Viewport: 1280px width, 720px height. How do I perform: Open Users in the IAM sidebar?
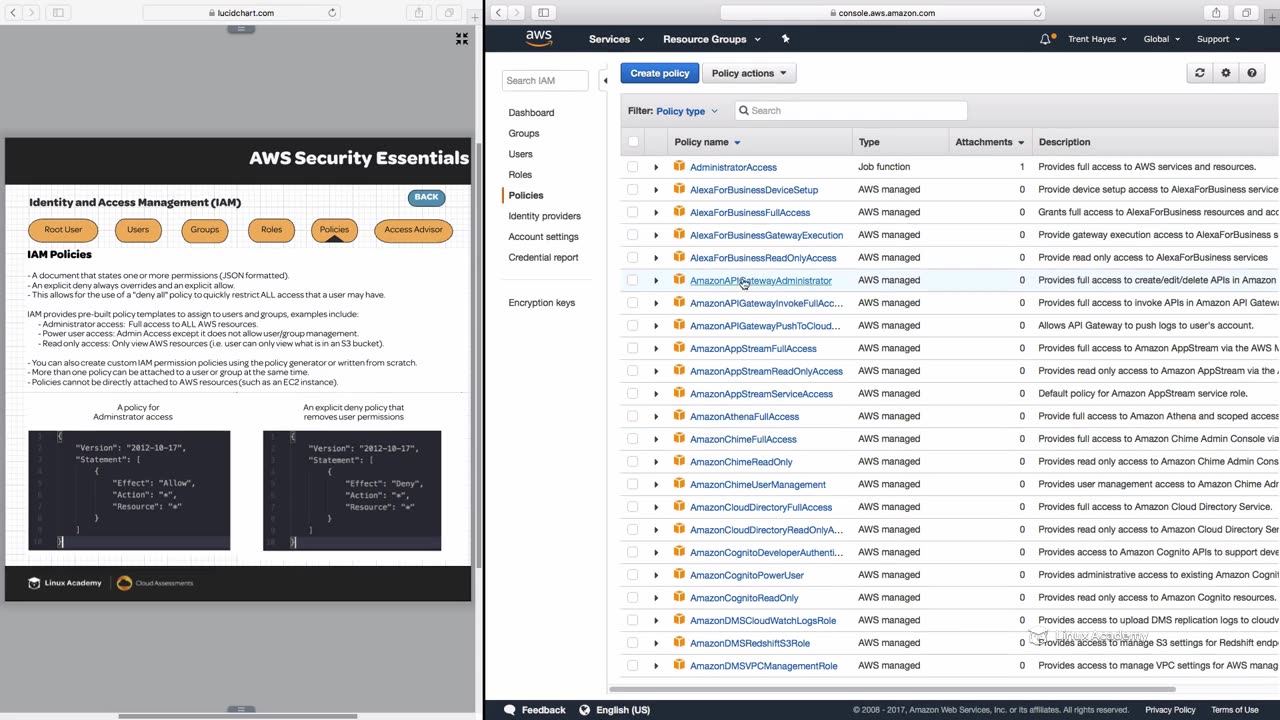[x=520, y=154]
